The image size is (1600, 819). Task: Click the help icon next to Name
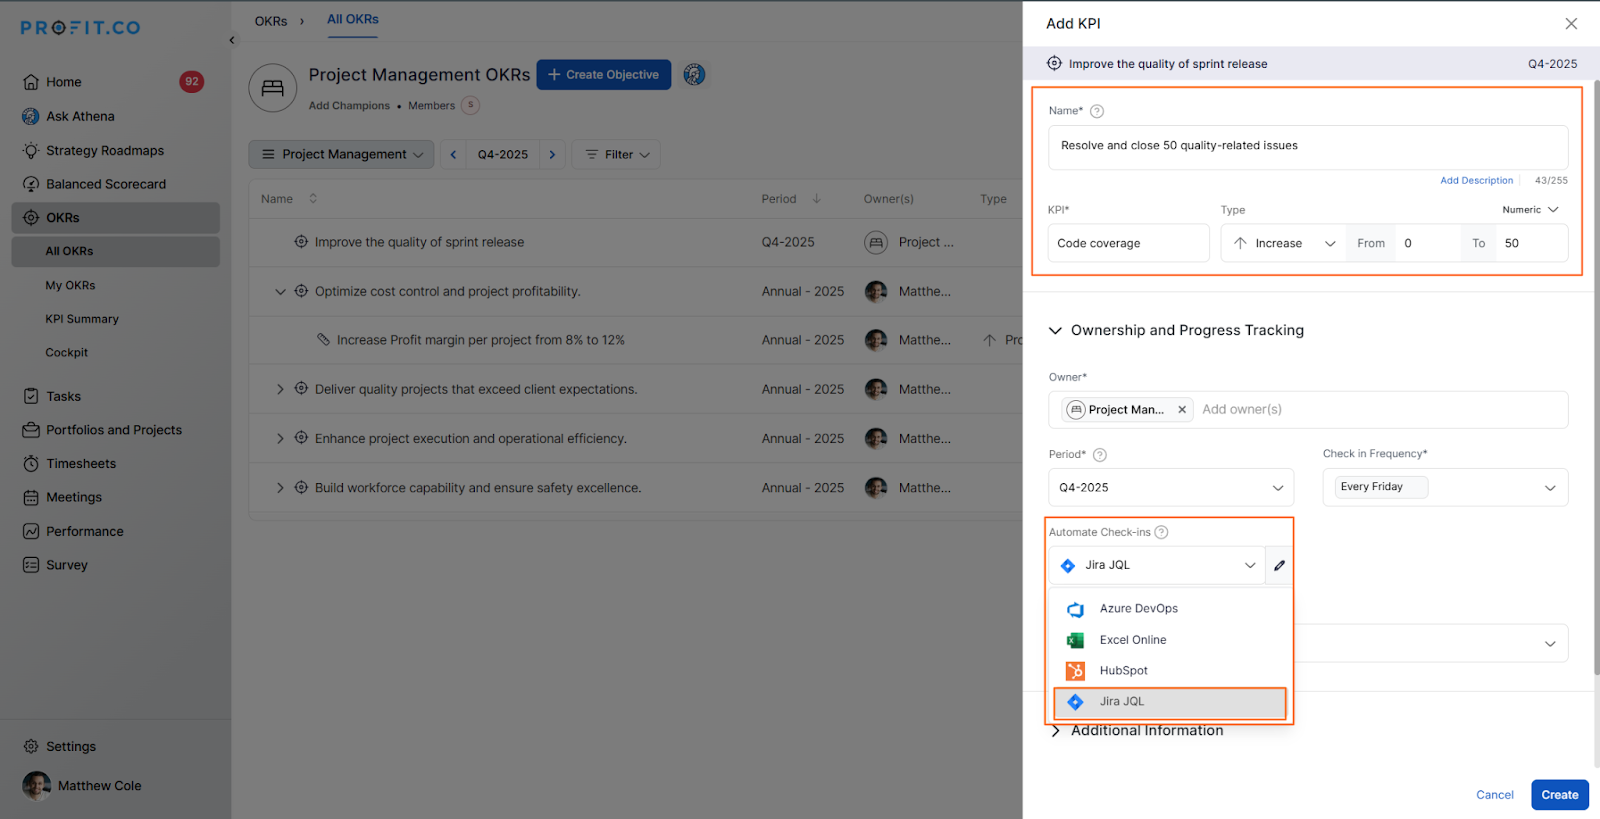click(1097, 111)
